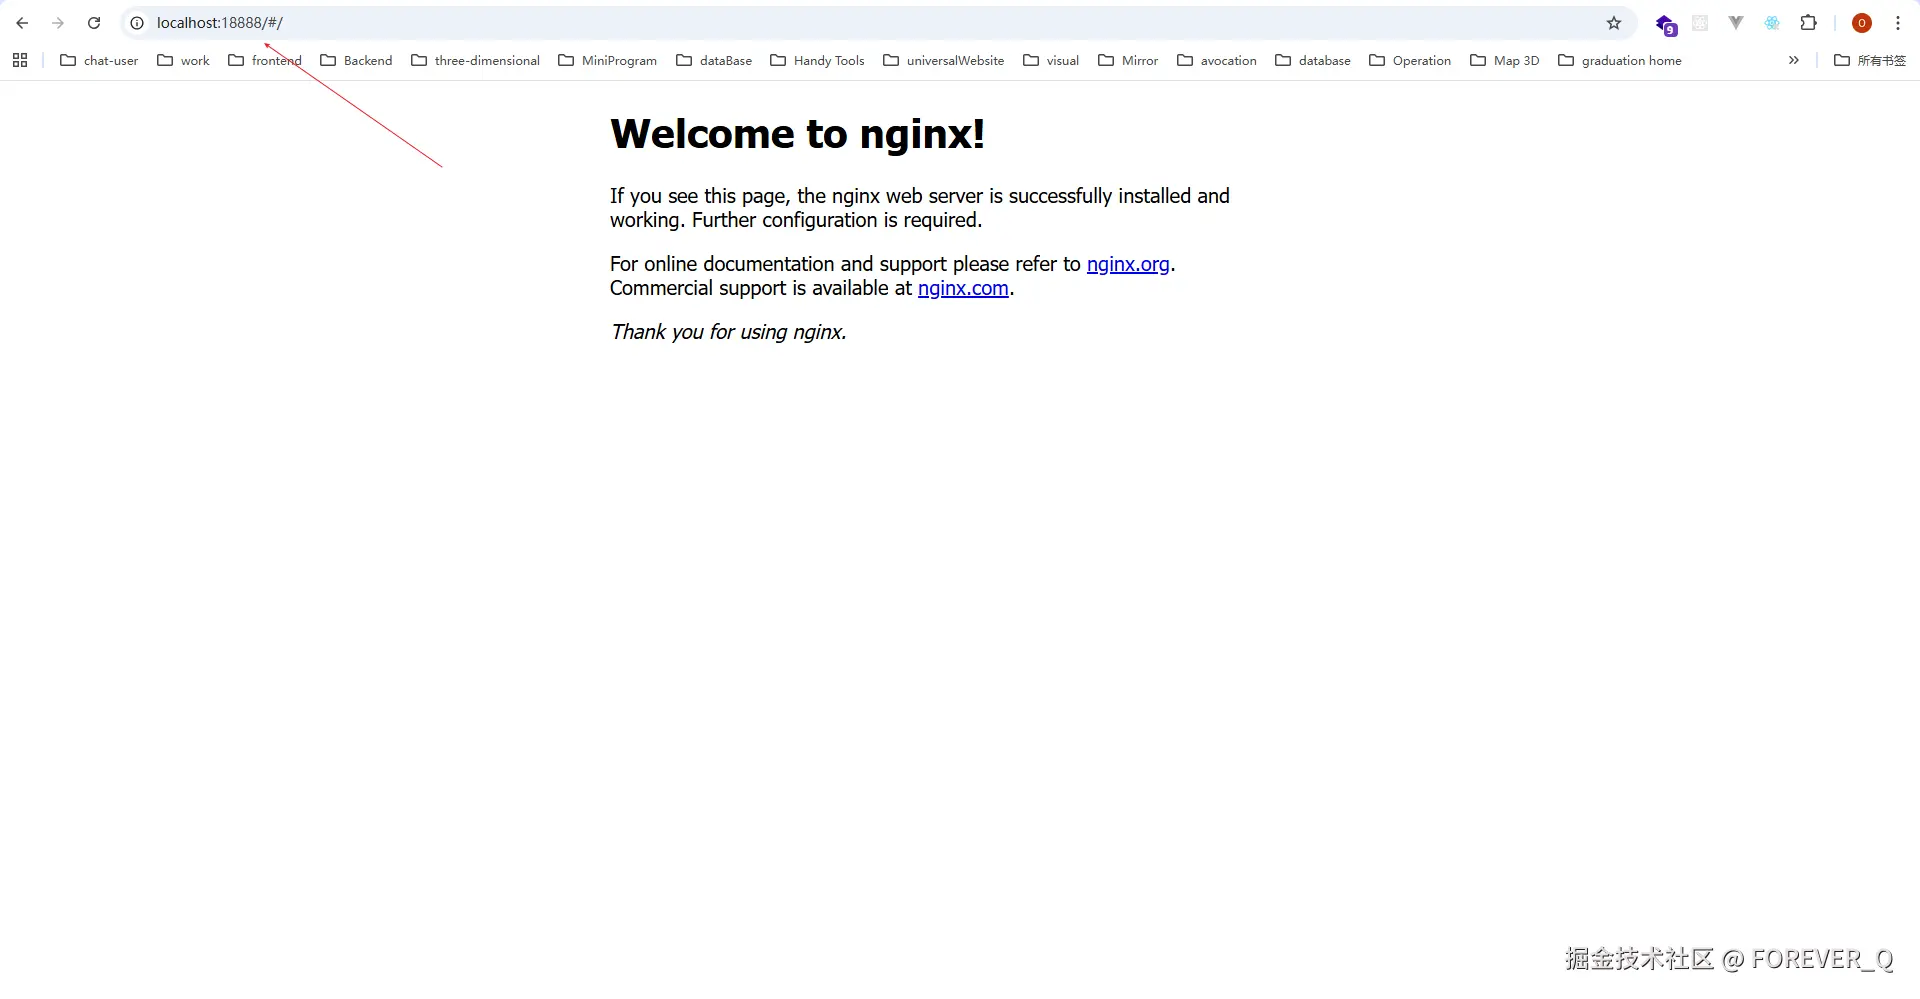View site information icon in address bar
1920x999 pixels.
137,23
